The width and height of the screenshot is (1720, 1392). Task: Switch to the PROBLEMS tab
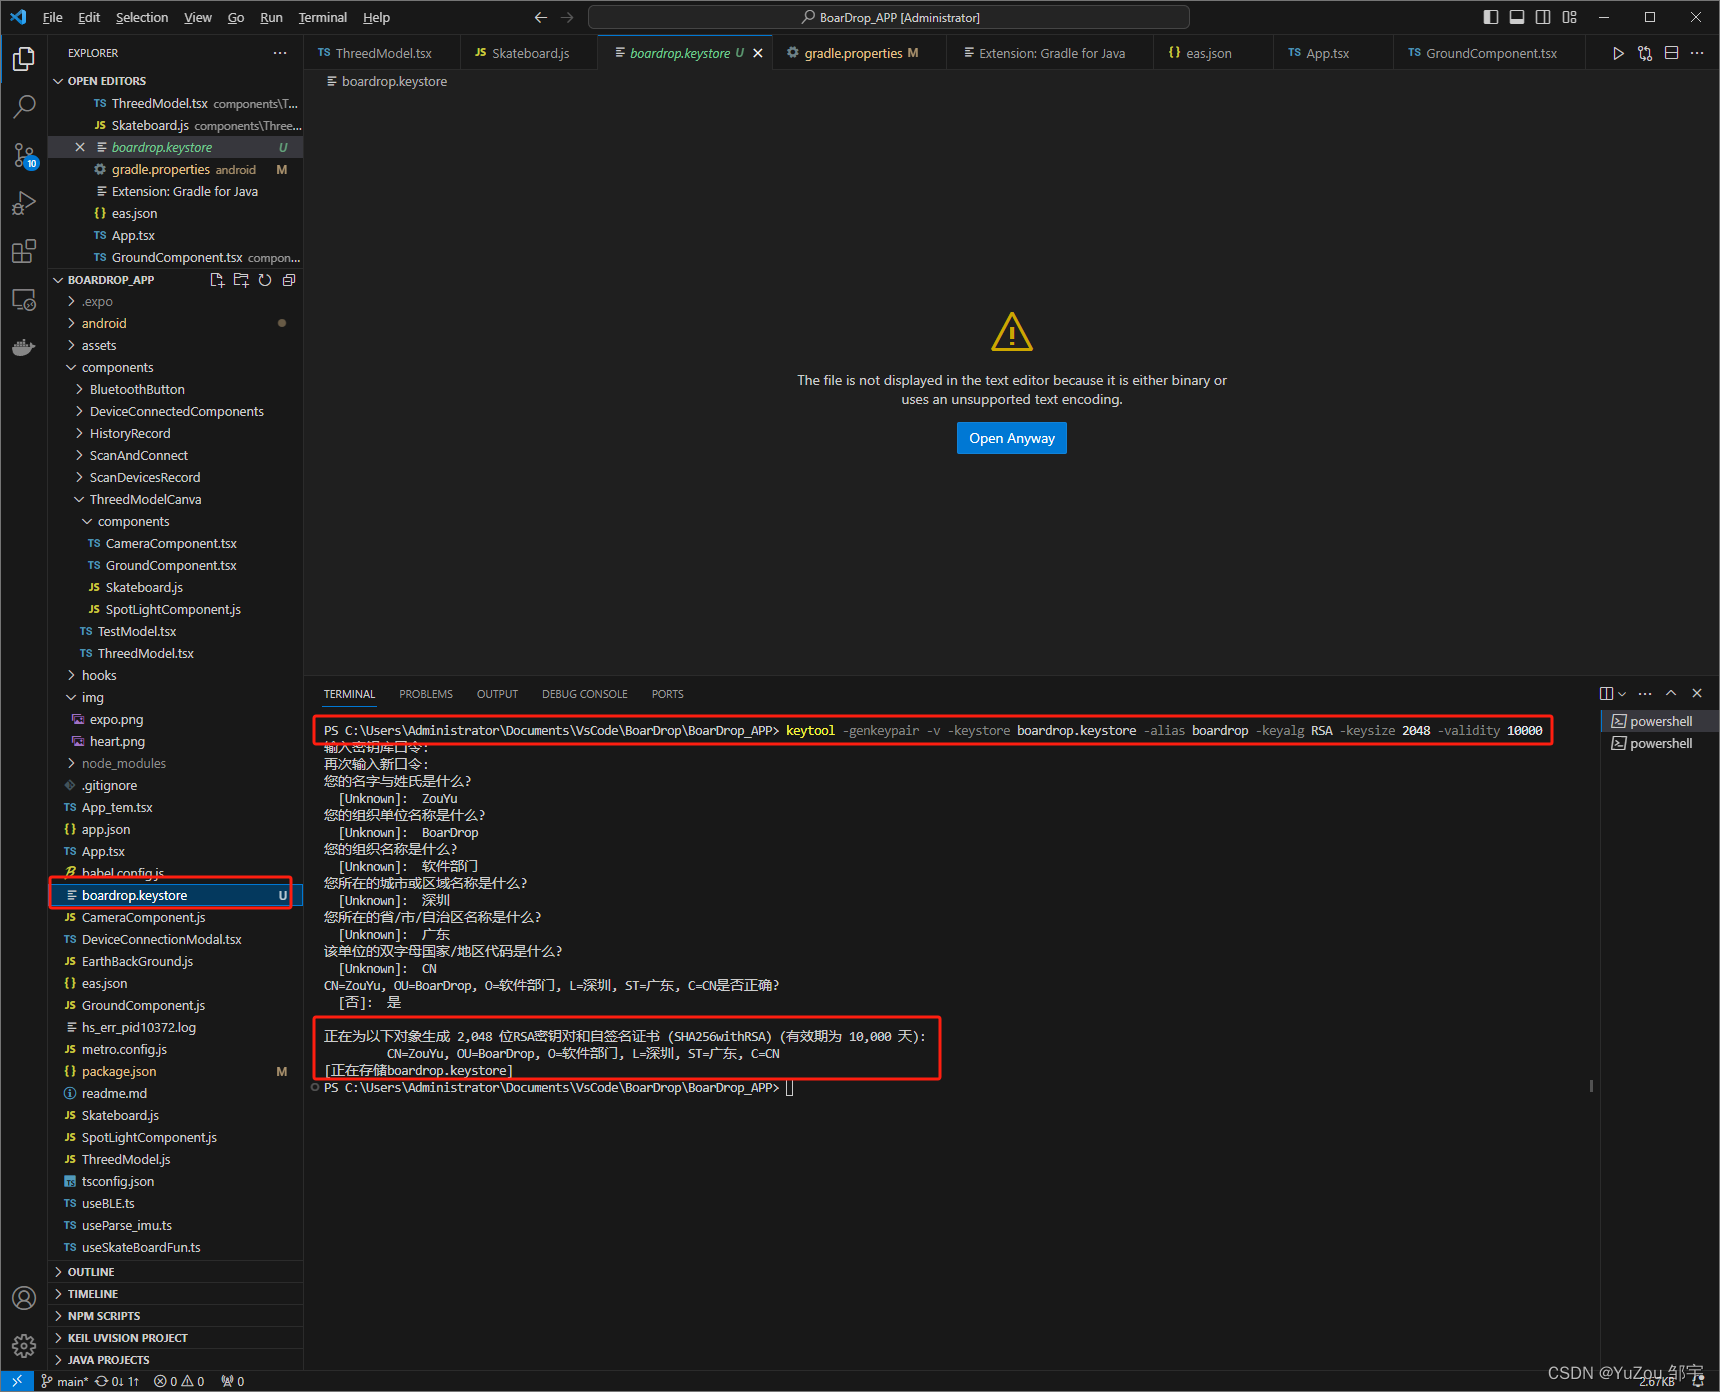point(425,693)
